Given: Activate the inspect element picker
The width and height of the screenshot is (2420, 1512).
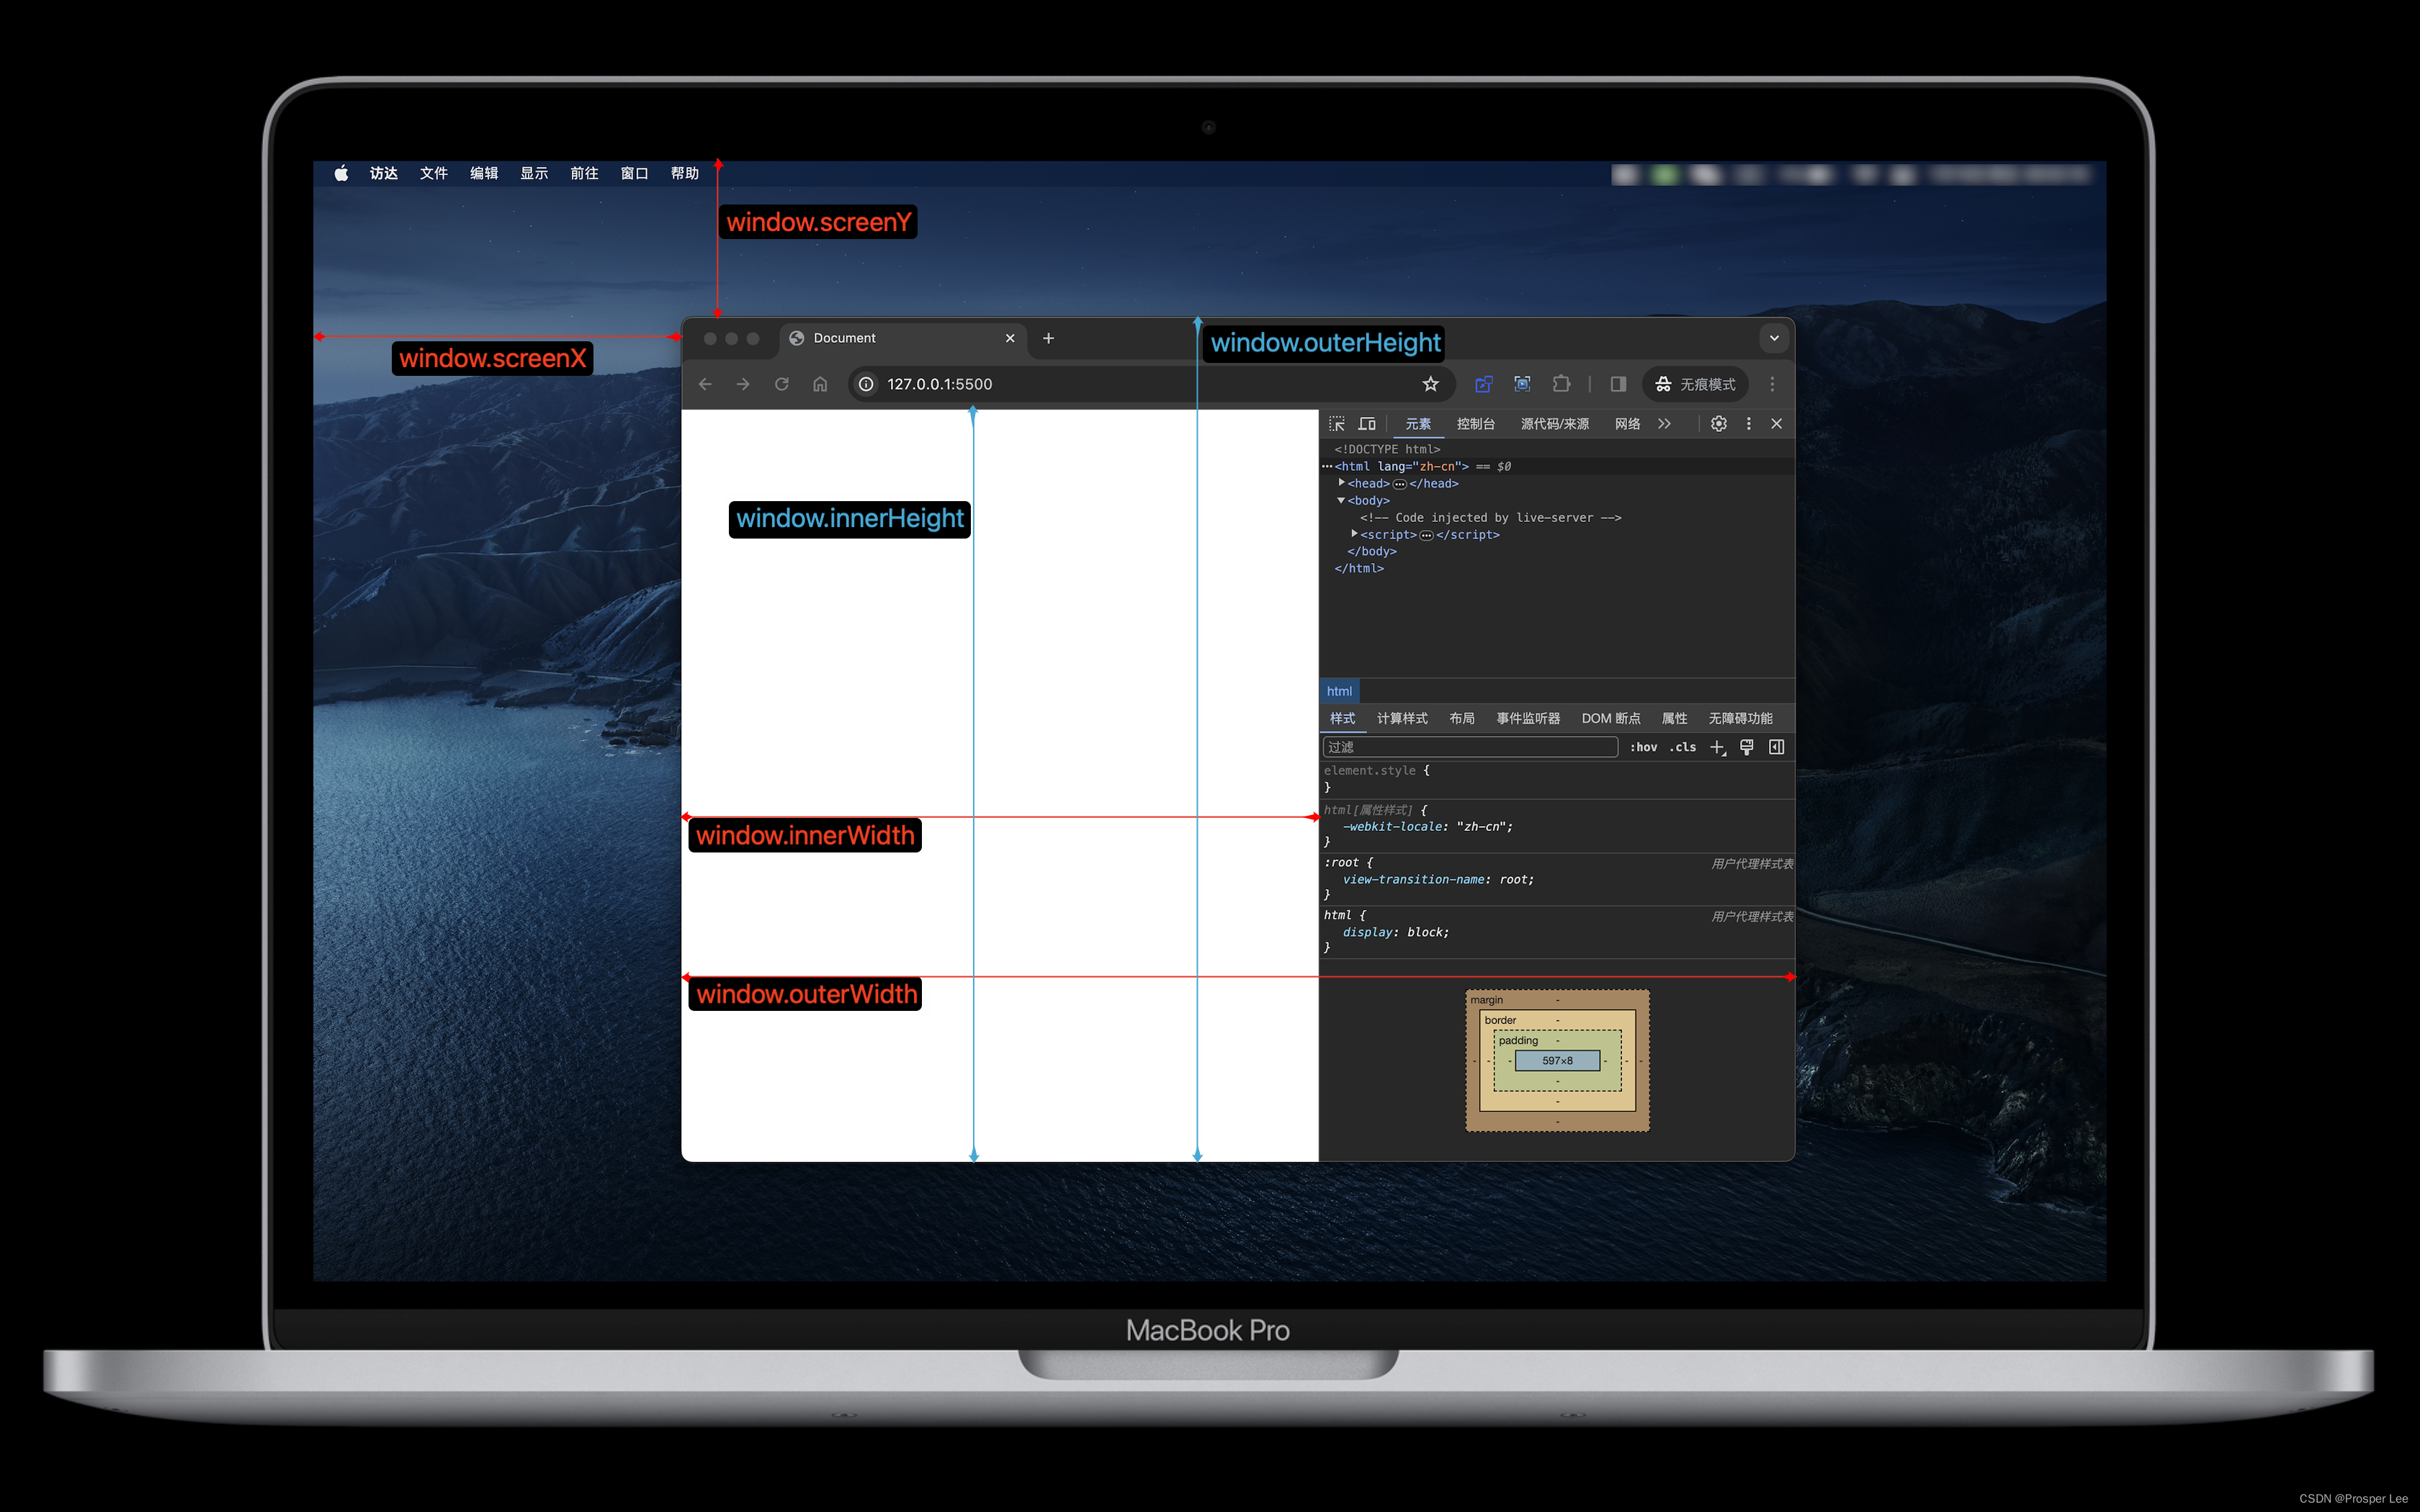Looking at the screenshot, I should pyautogui.click(x=1337, y=424).
